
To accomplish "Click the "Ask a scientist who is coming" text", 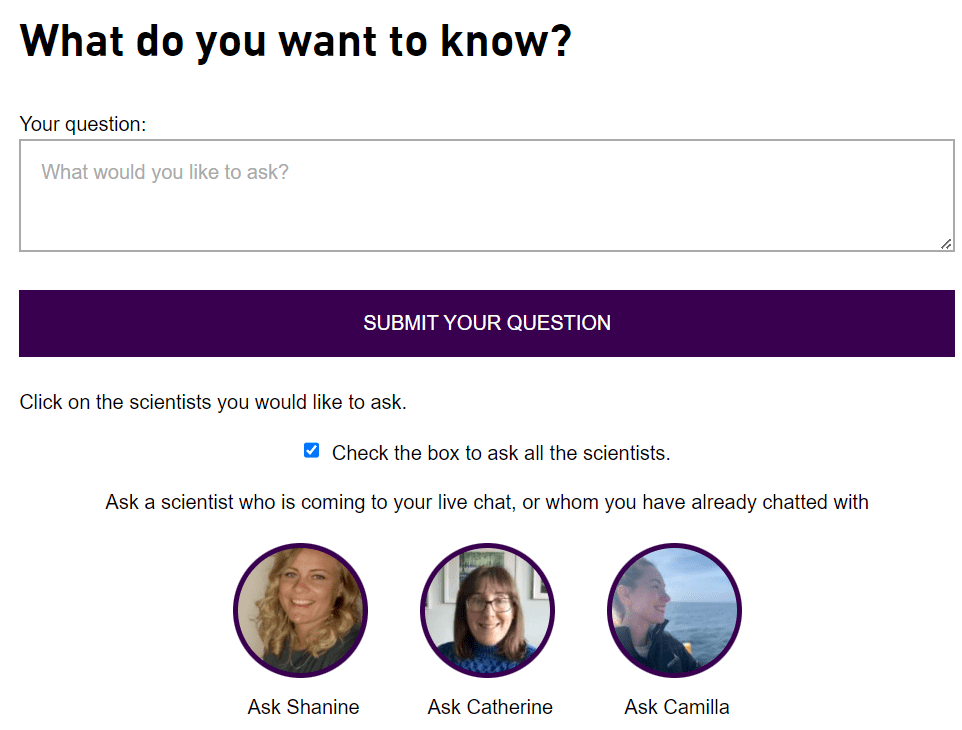I will [487, 502].
